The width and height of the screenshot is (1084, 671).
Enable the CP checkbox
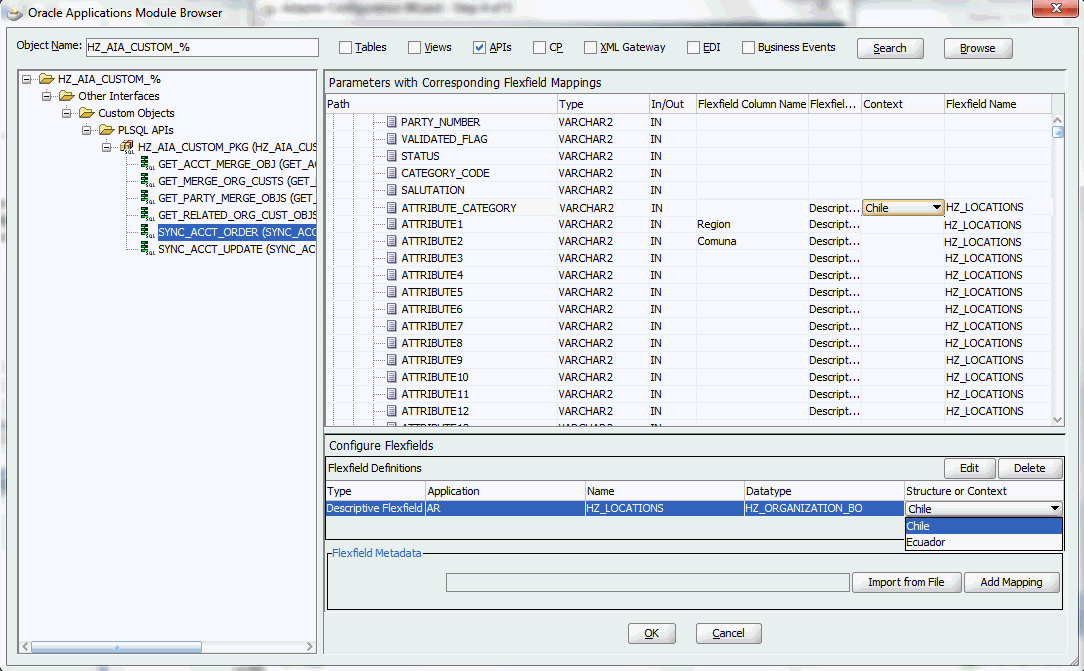[x=540, y=48]
